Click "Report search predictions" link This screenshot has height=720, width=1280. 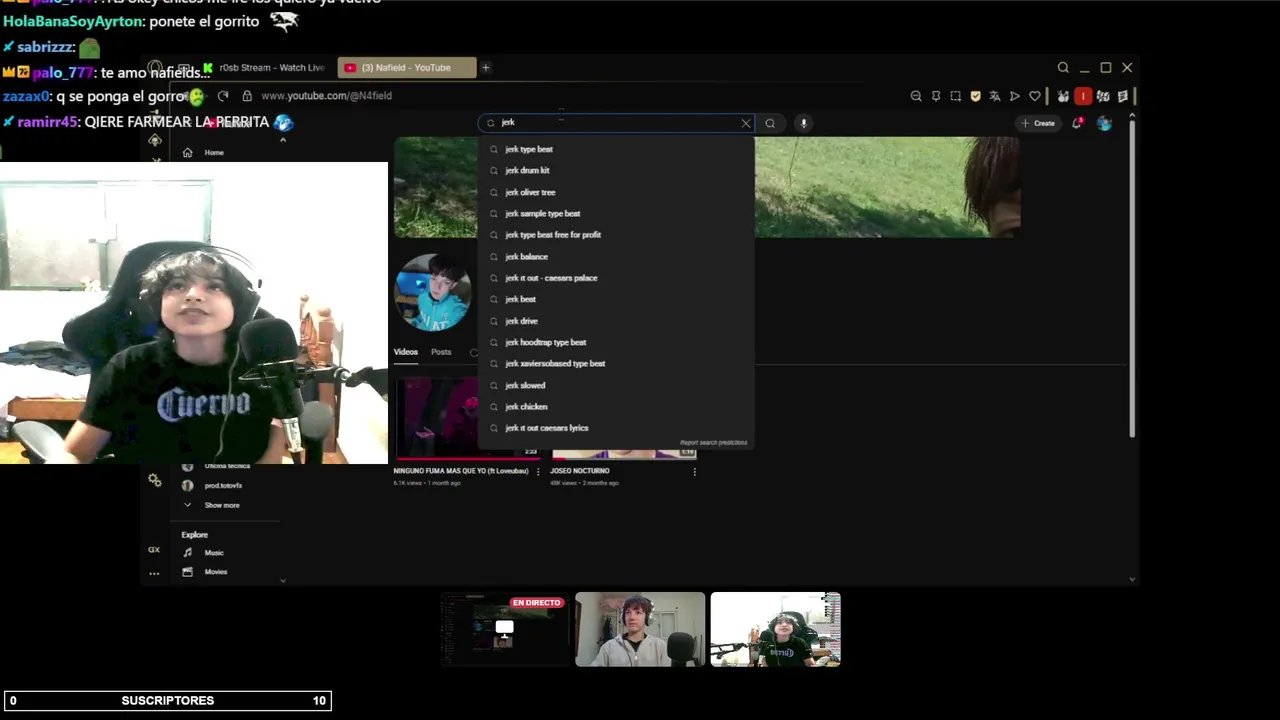click(x=713, y=442)
